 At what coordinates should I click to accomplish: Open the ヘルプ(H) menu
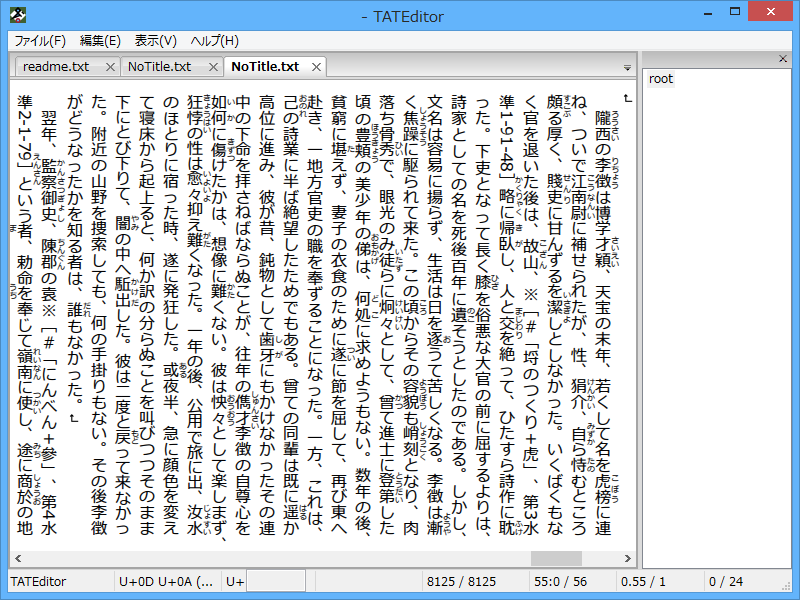[x=214, y=41]
